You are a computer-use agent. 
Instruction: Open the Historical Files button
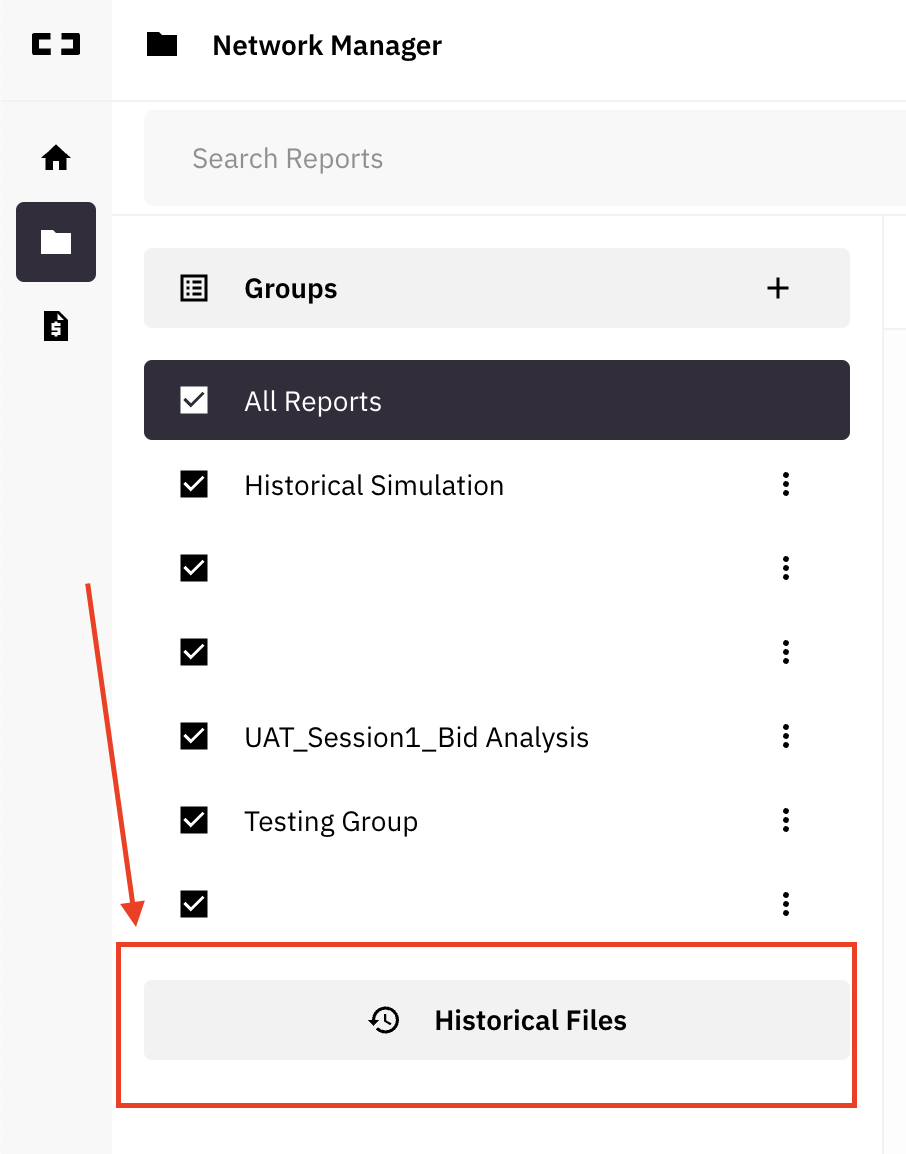(x=497, y=1020)
